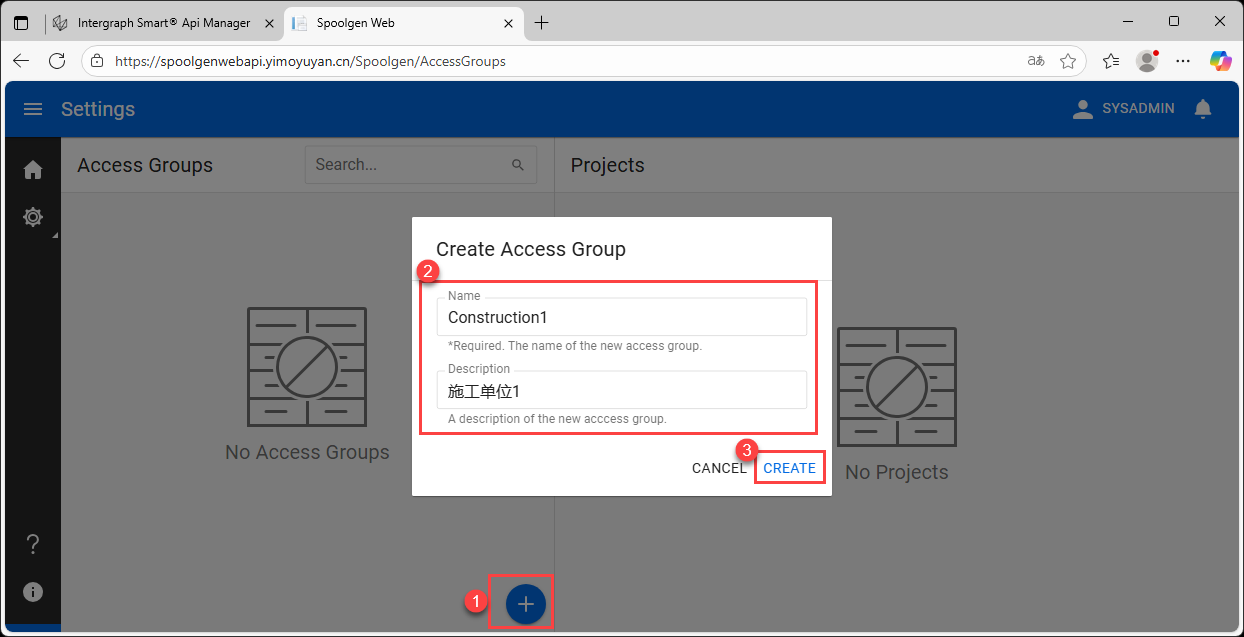Open the notifications bell

click(1203, 109)
